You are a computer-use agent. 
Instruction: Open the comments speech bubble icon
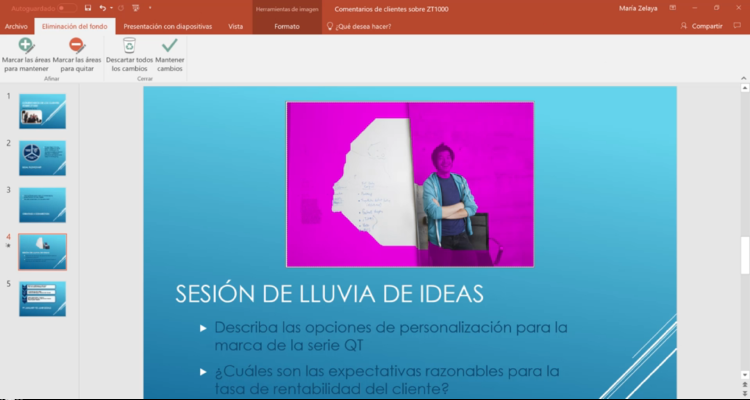[738, 26]
